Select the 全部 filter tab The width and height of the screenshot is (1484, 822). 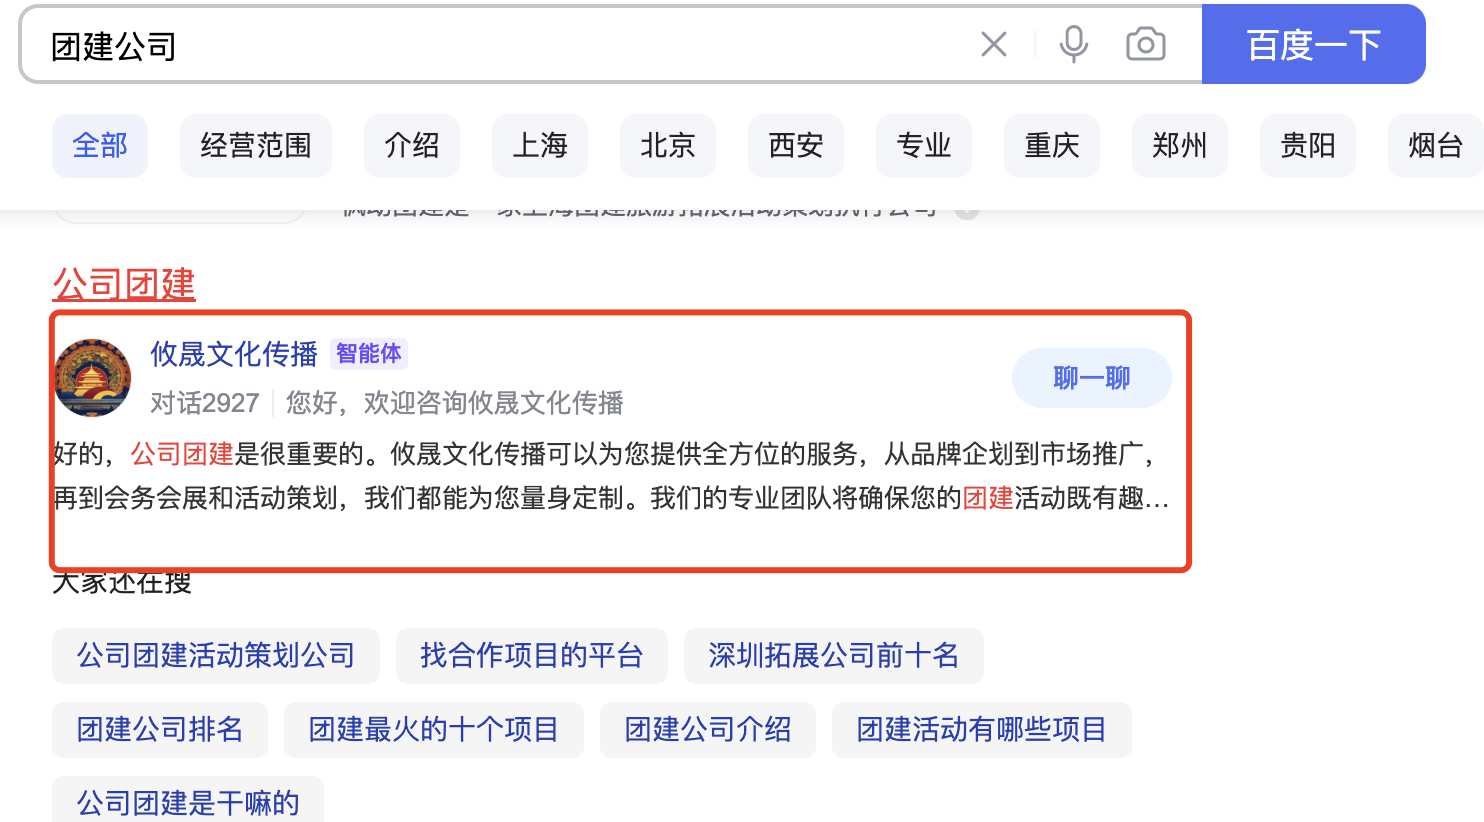(100, 146)
